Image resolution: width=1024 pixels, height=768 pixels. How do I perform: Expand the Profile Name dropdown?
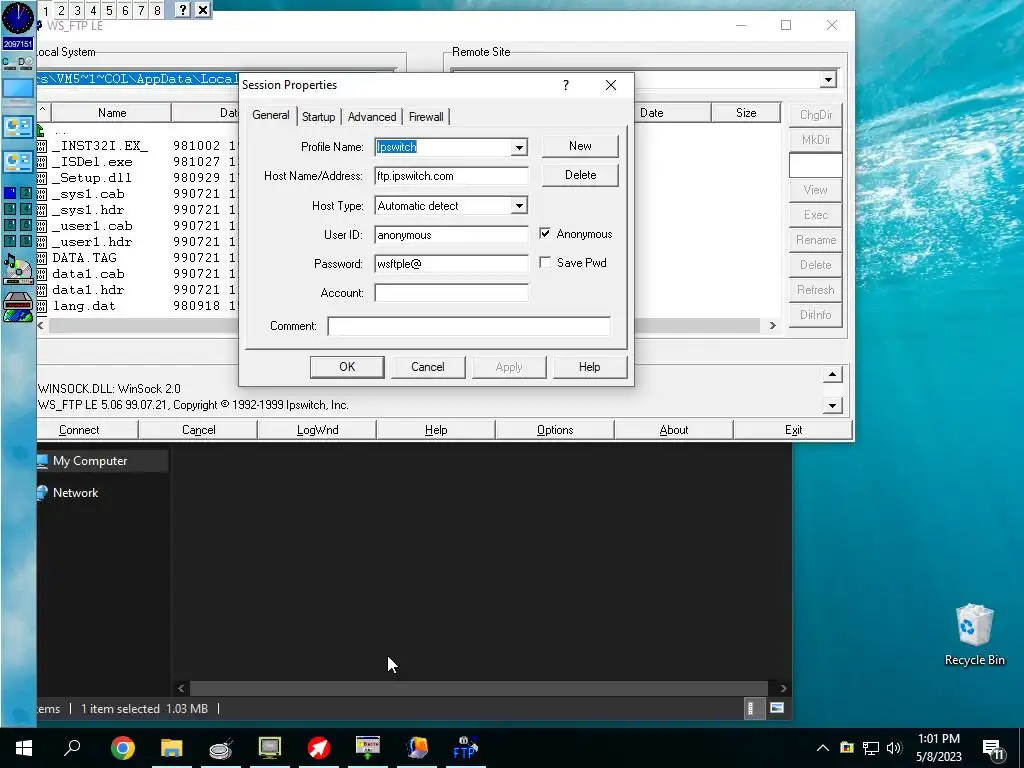[519, 147]
